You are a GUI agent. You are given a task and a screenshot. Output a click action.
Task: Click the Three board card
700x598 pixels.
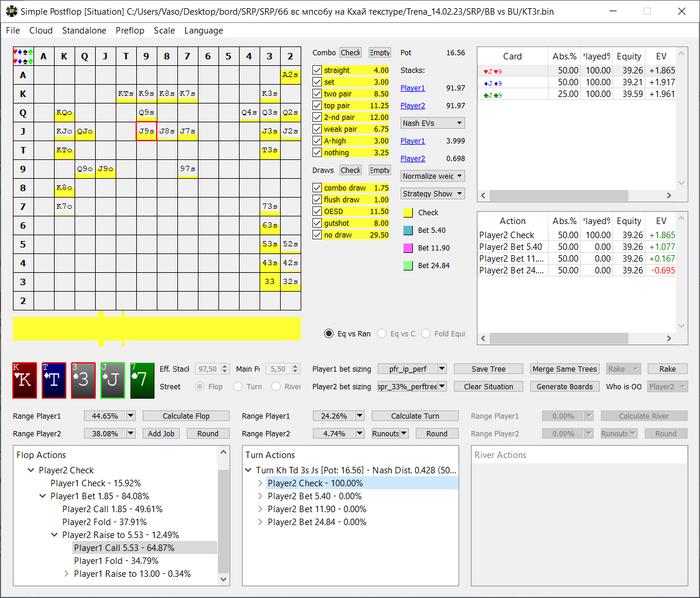point(83,381)
